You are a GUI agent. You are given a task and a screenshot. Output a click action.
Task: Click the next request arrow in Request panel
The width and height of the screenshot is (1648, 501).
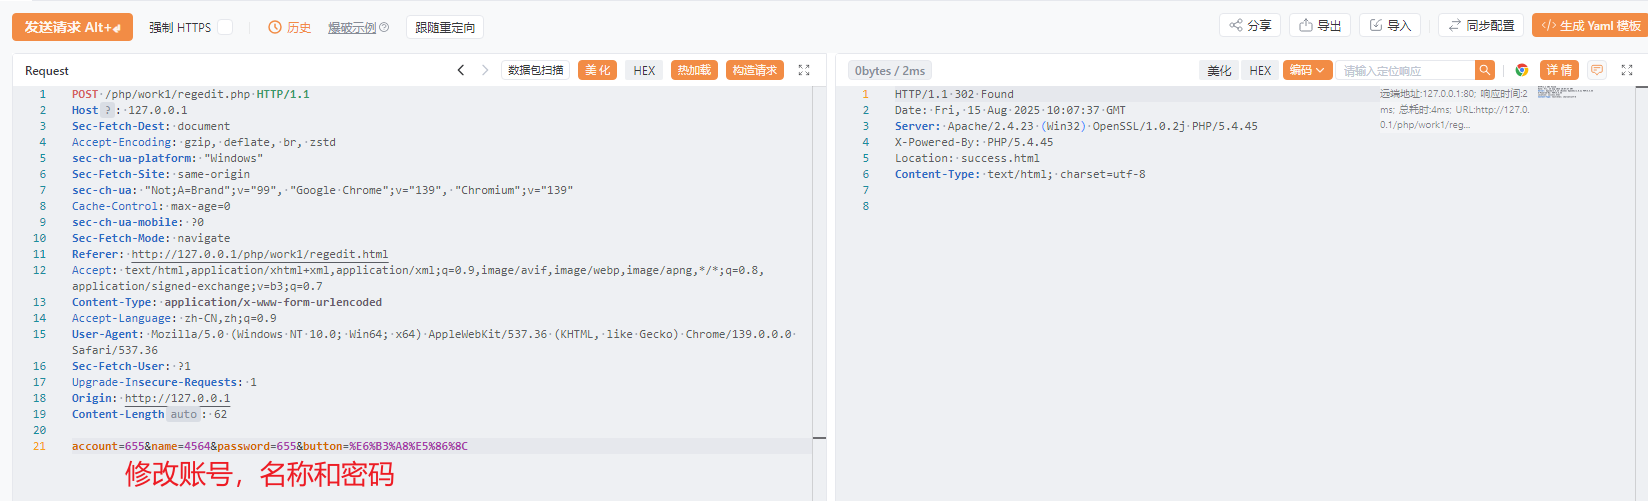point(485,70)
